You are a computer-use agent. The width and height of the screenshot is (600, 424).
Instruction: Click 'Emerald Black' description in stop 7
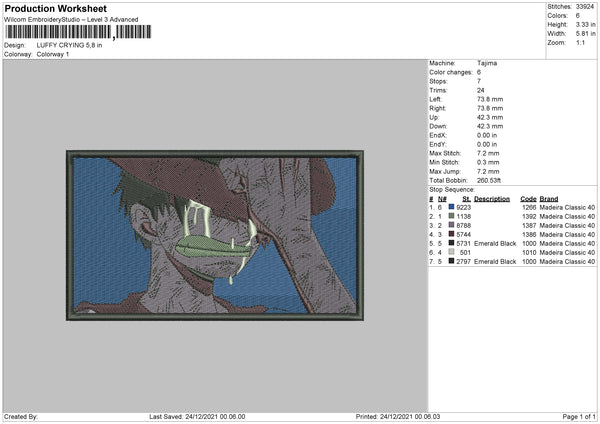tap(495, 261)
